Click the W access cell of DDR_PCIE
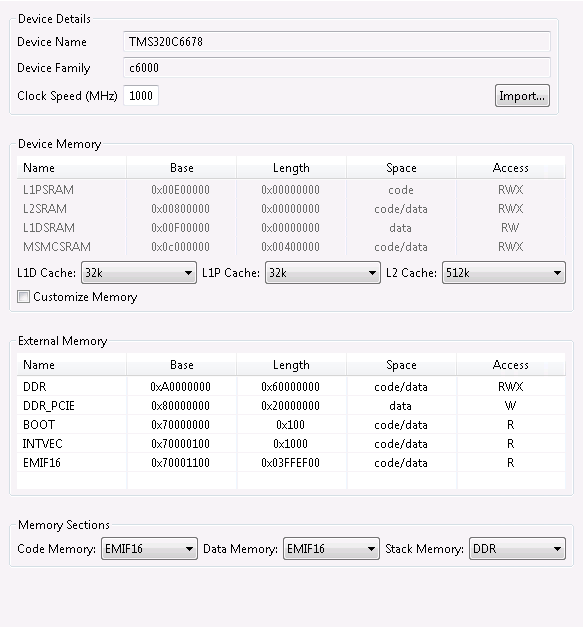 (x=511, y=406)
